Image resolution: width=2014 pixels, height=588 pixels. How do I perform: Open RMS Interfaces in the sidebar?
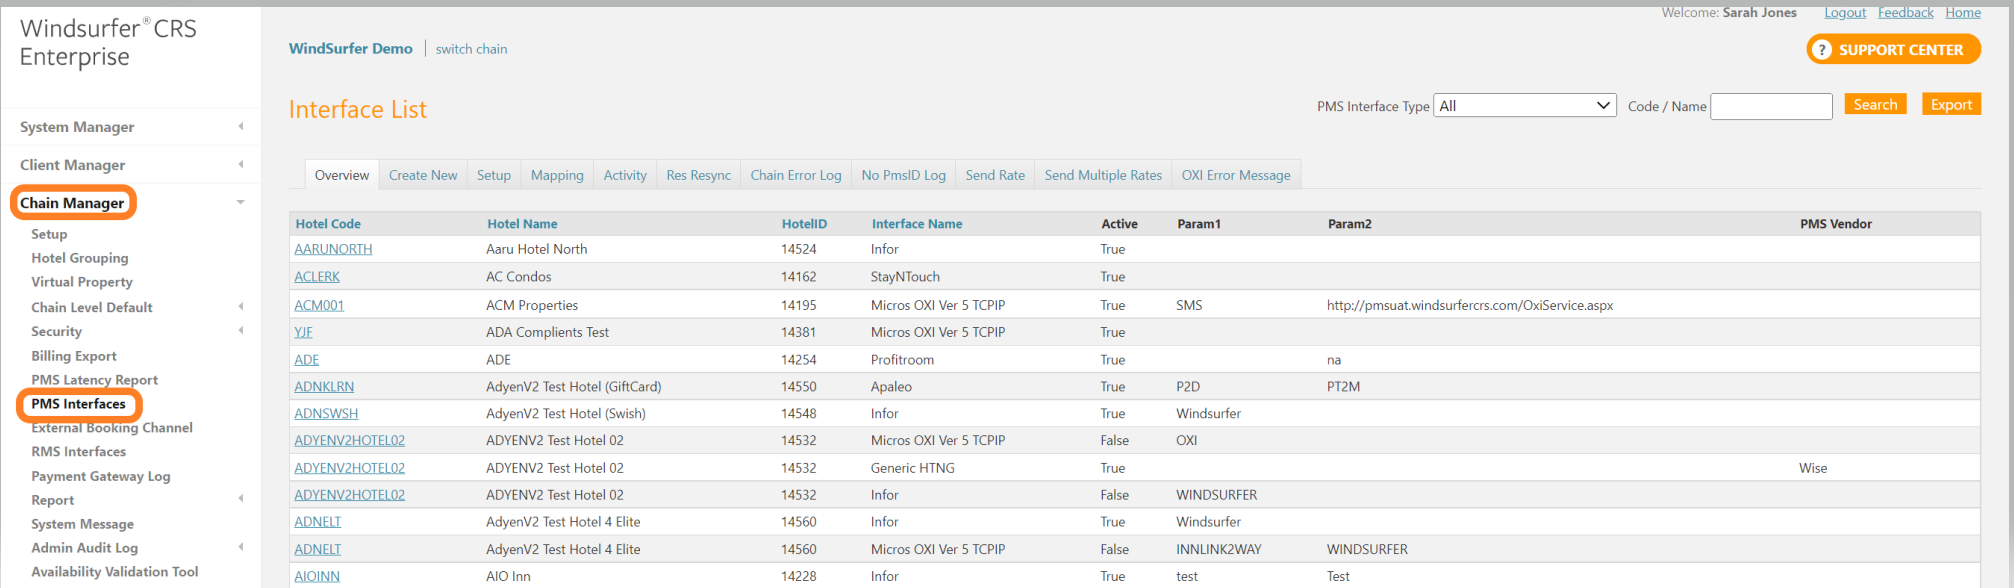pyautogui.click(x=79, y=452)
